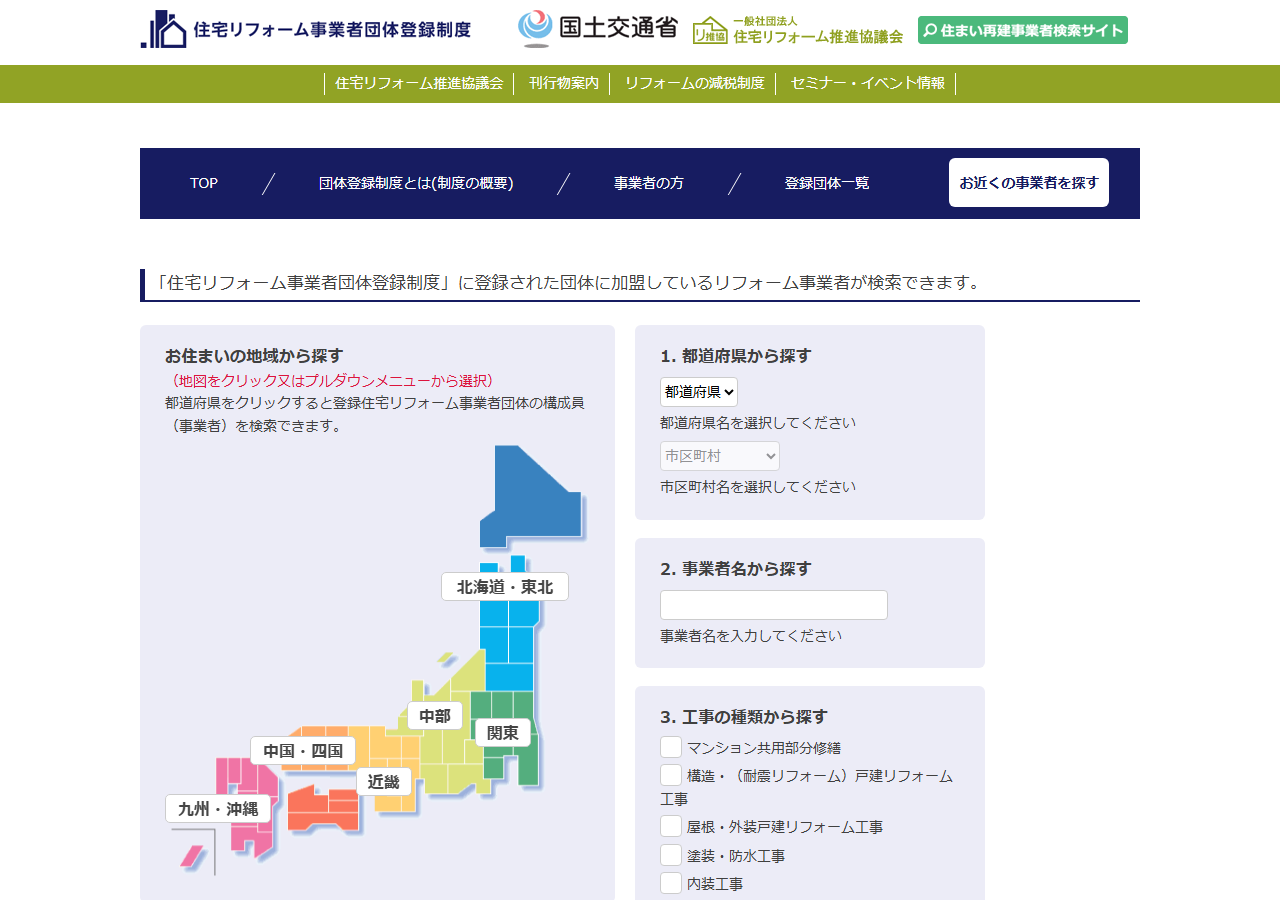Expand the 市区町村 dropdown

click(x=720, y=456)
